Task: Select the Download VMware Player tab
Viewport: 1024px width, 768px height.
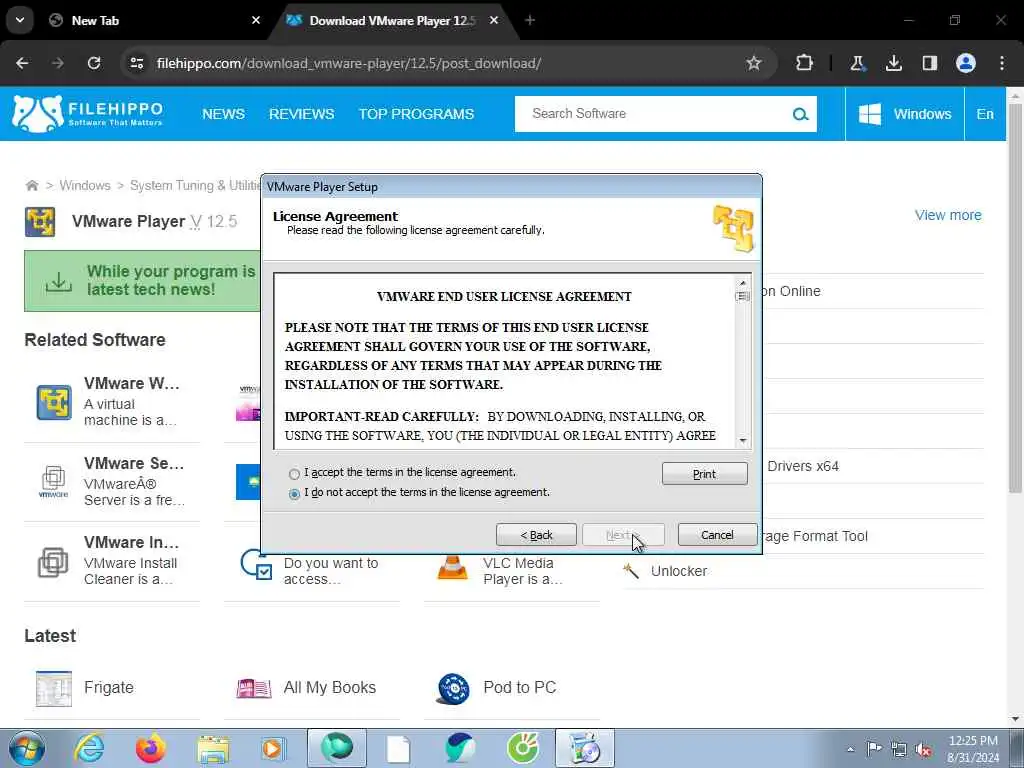Action: (392, 21)
